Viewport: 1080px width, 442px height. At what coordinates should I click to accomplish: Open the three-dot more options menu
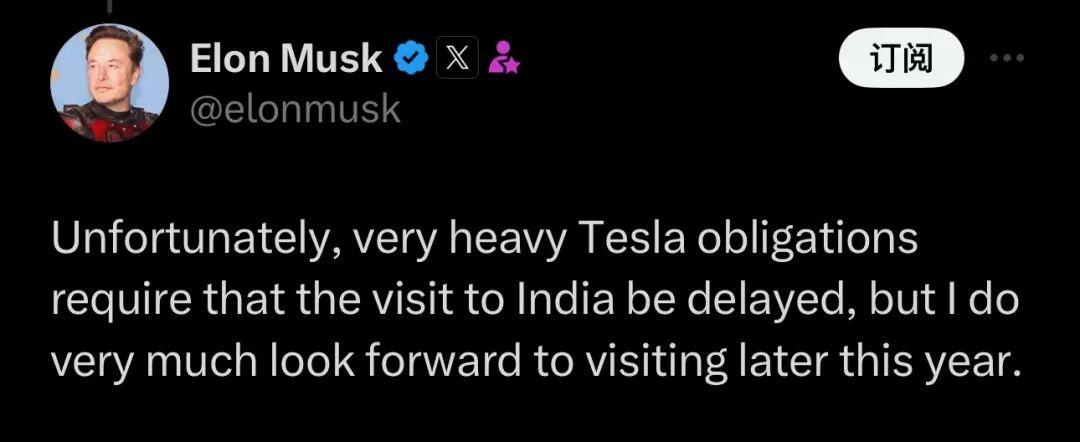tap(1007, 58)
